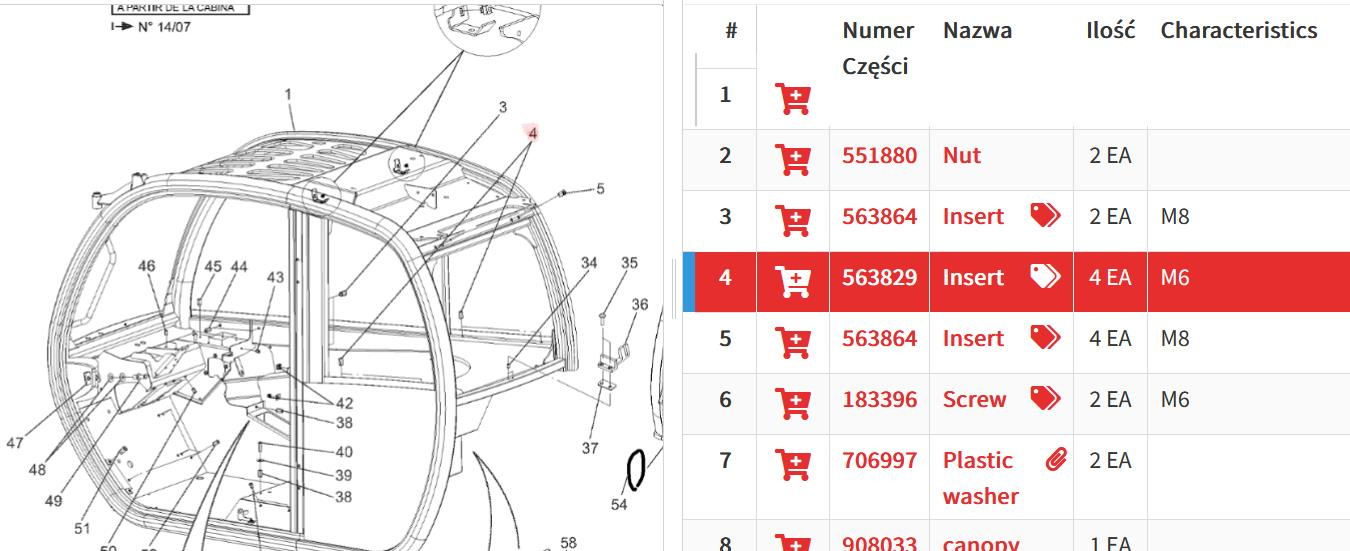Add row 5 Insert to cart
Screen dimensions: 1350x551
[x=793, y=341]
